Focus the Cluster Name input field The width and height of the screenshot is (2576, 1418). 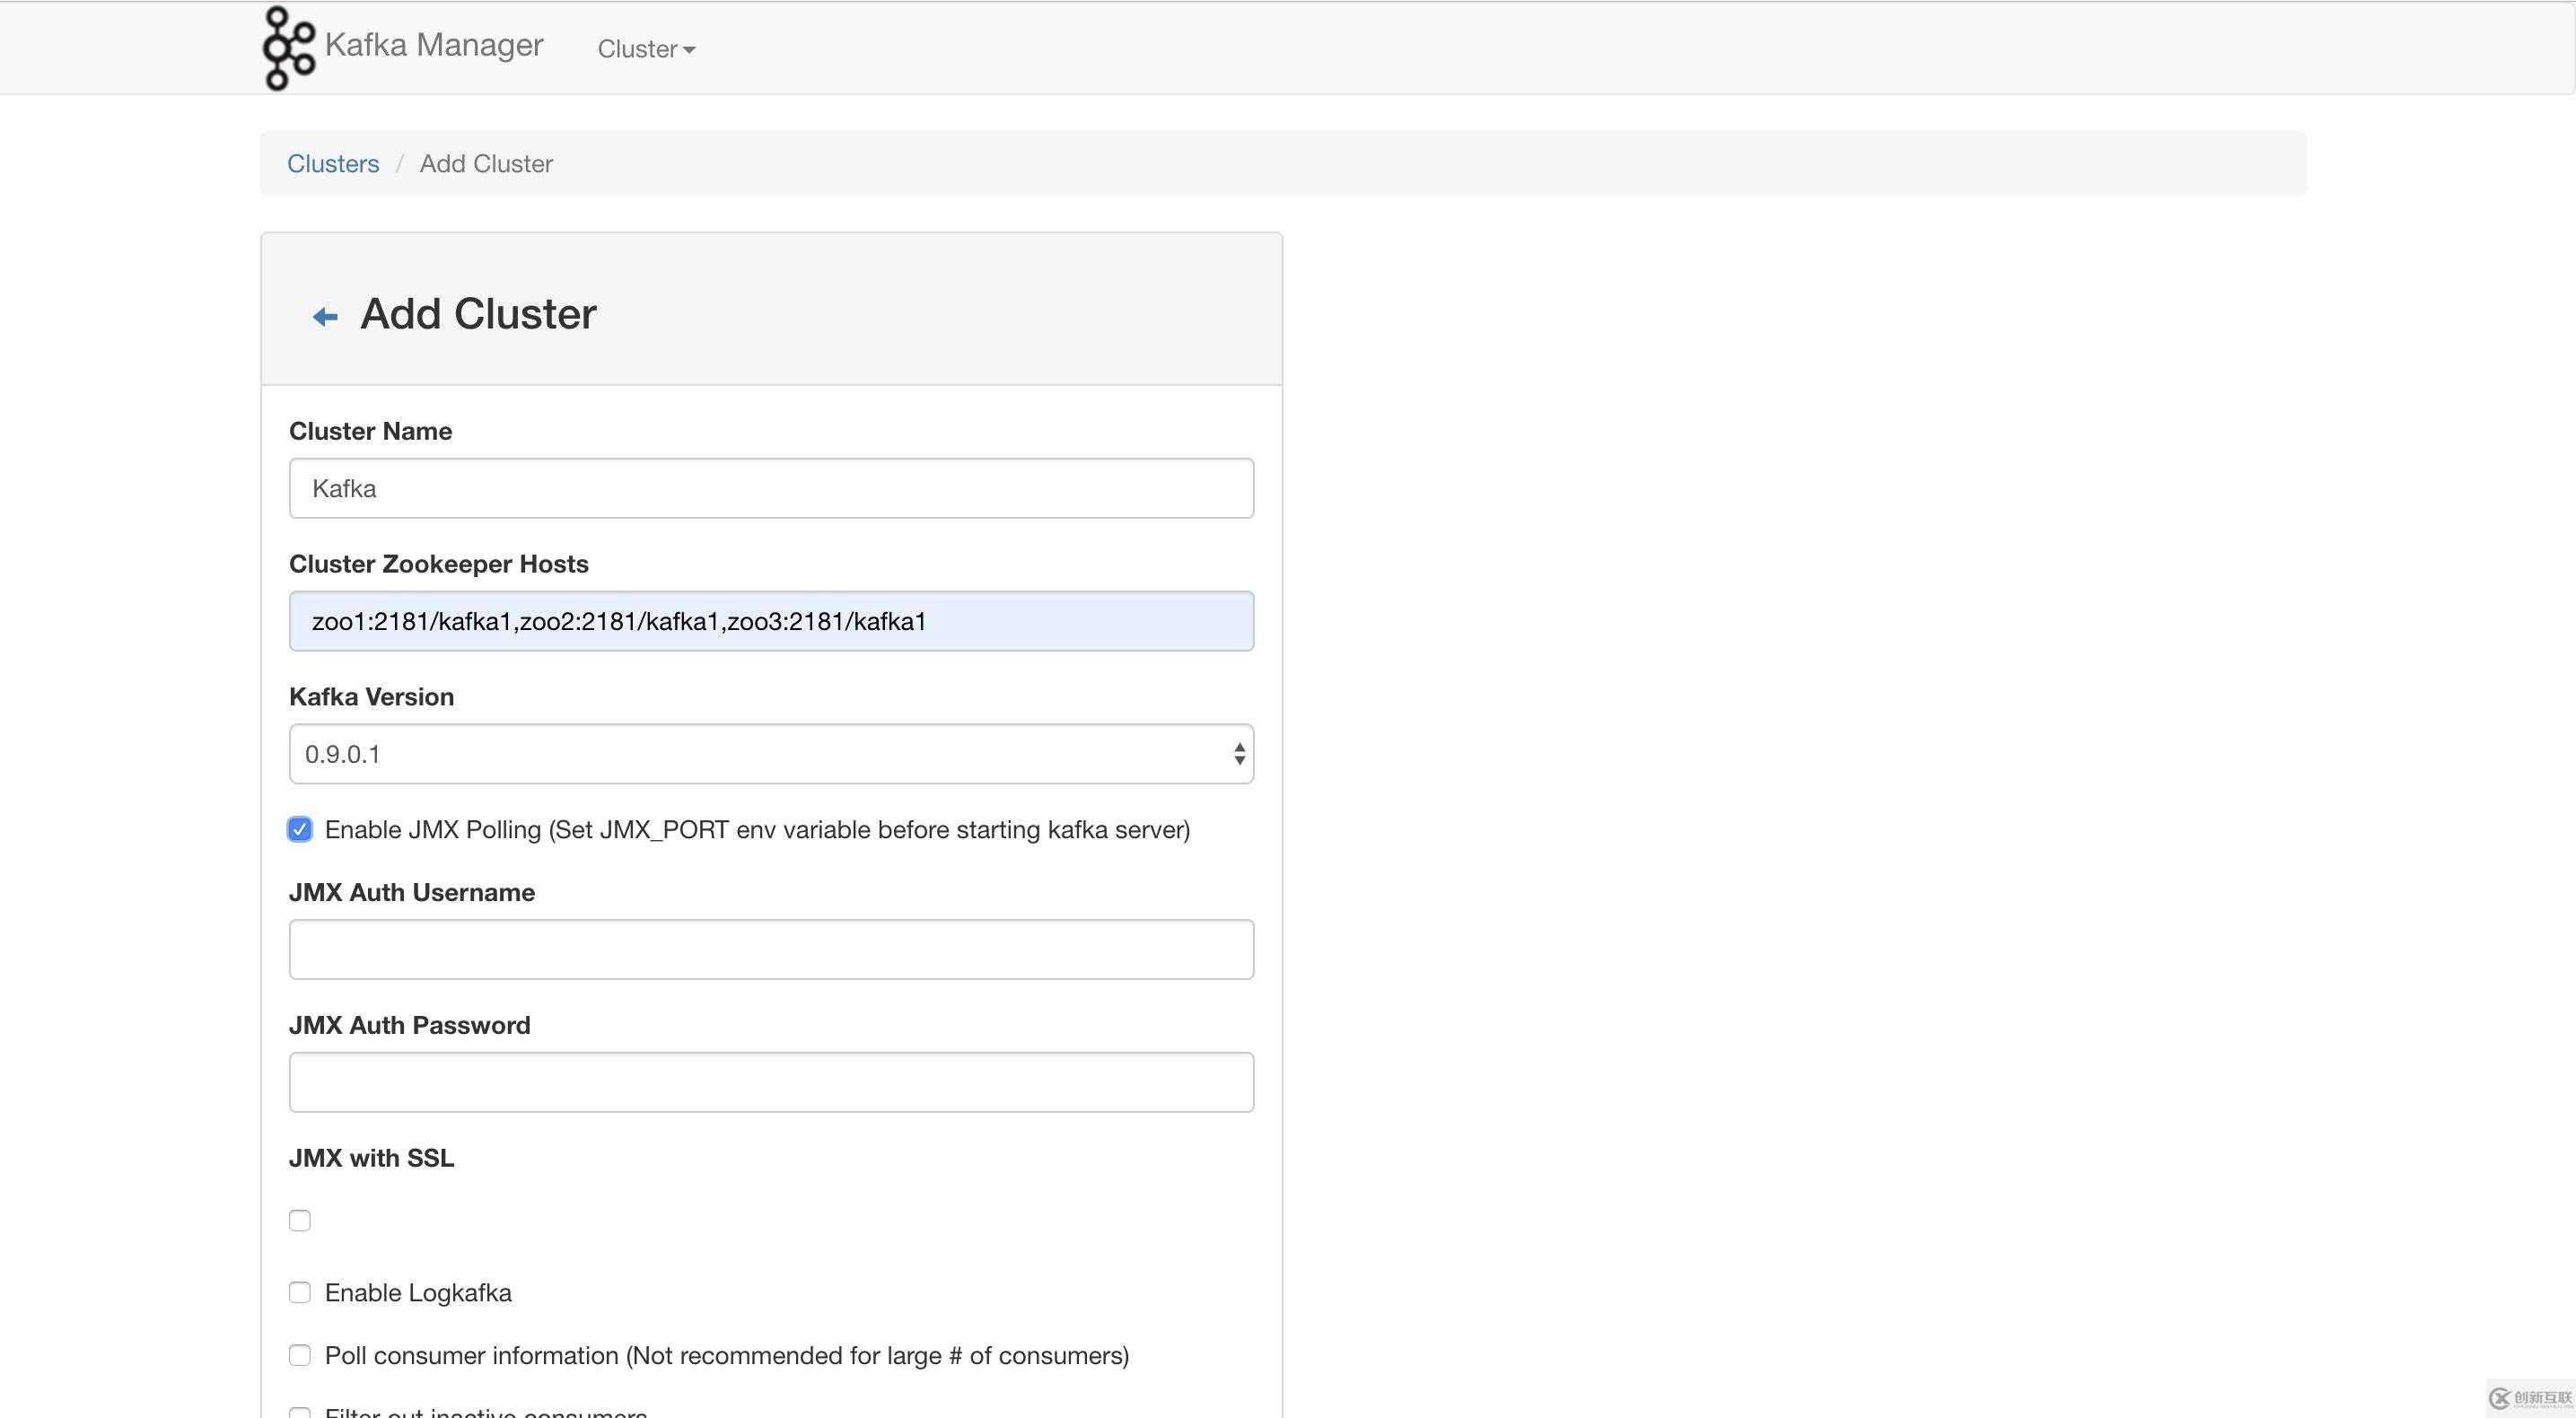[771, 488]
